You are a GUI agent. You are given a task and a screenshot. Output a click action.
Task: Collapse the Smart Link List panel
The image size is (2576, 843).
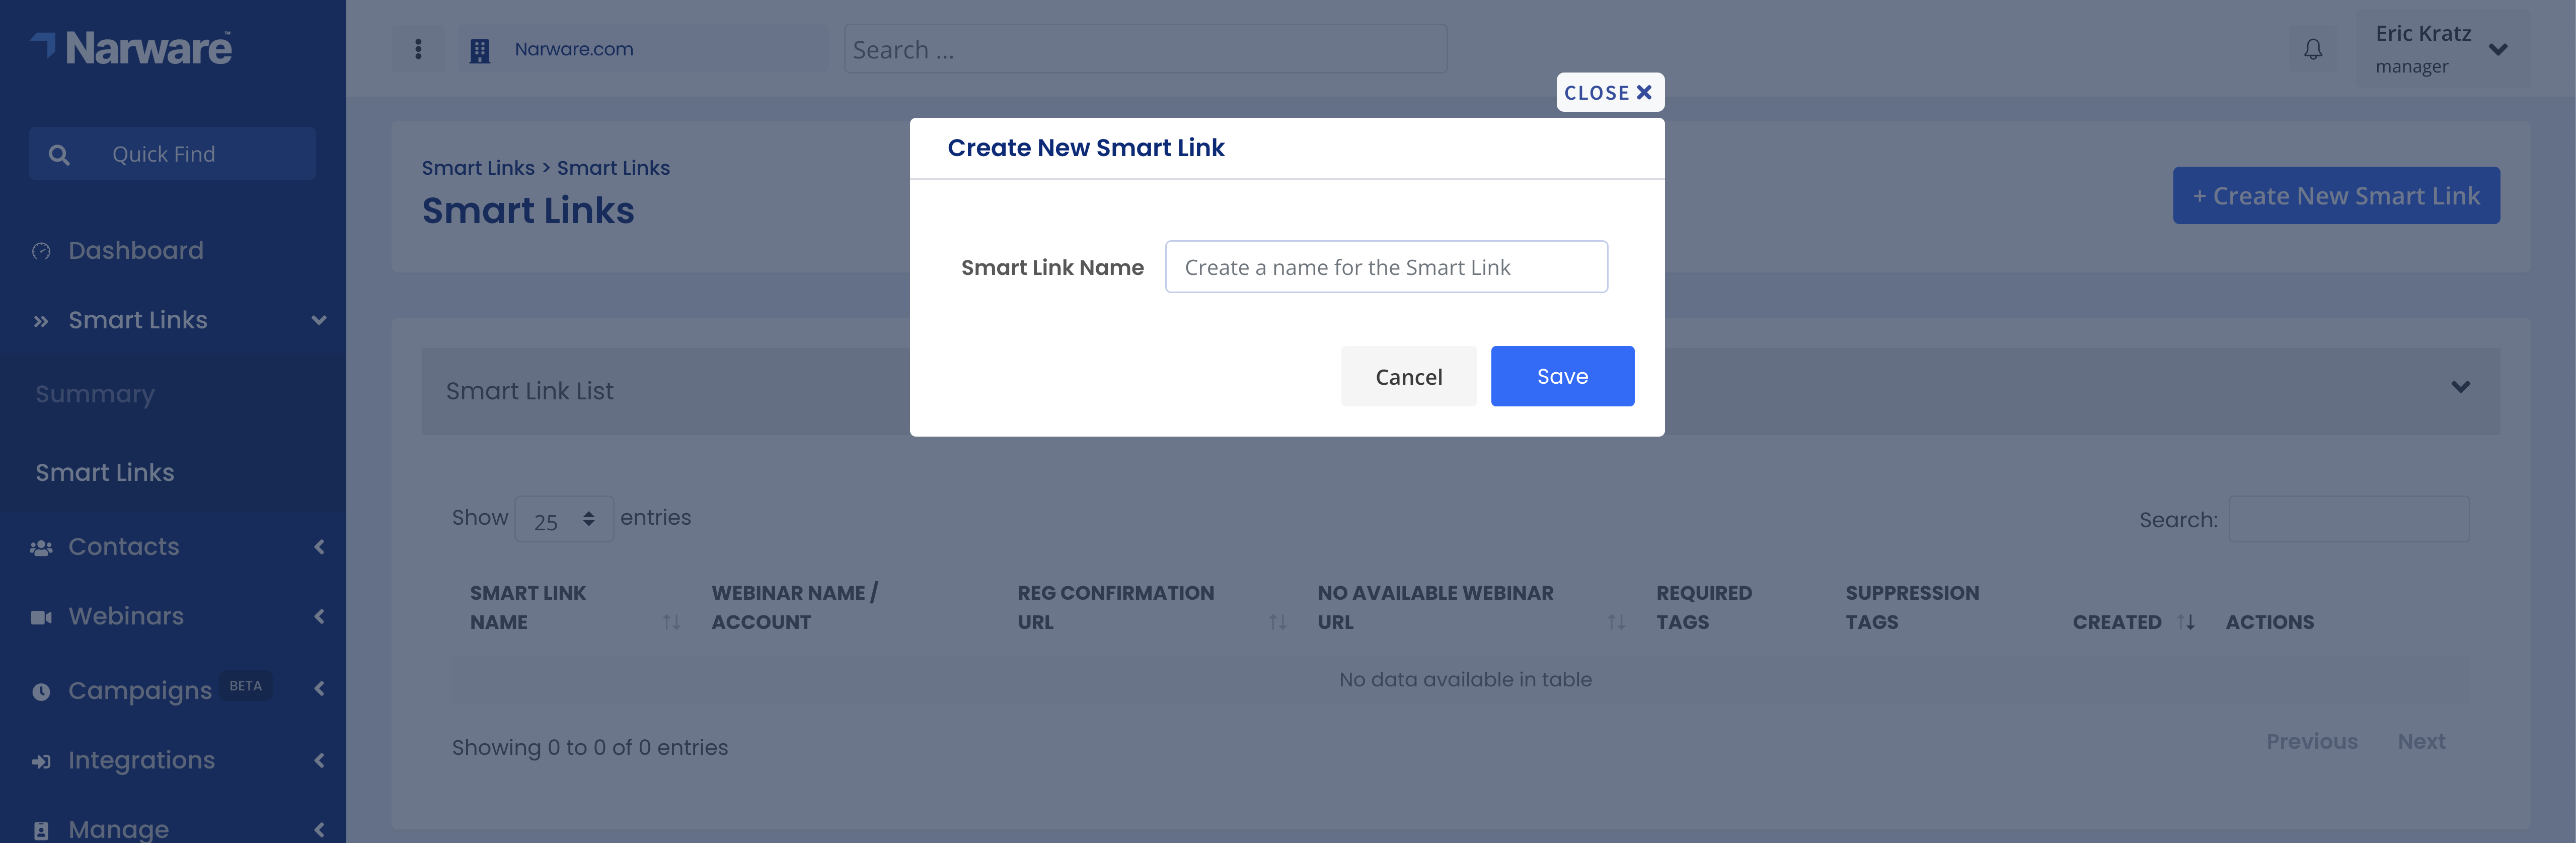point(2460,387)
